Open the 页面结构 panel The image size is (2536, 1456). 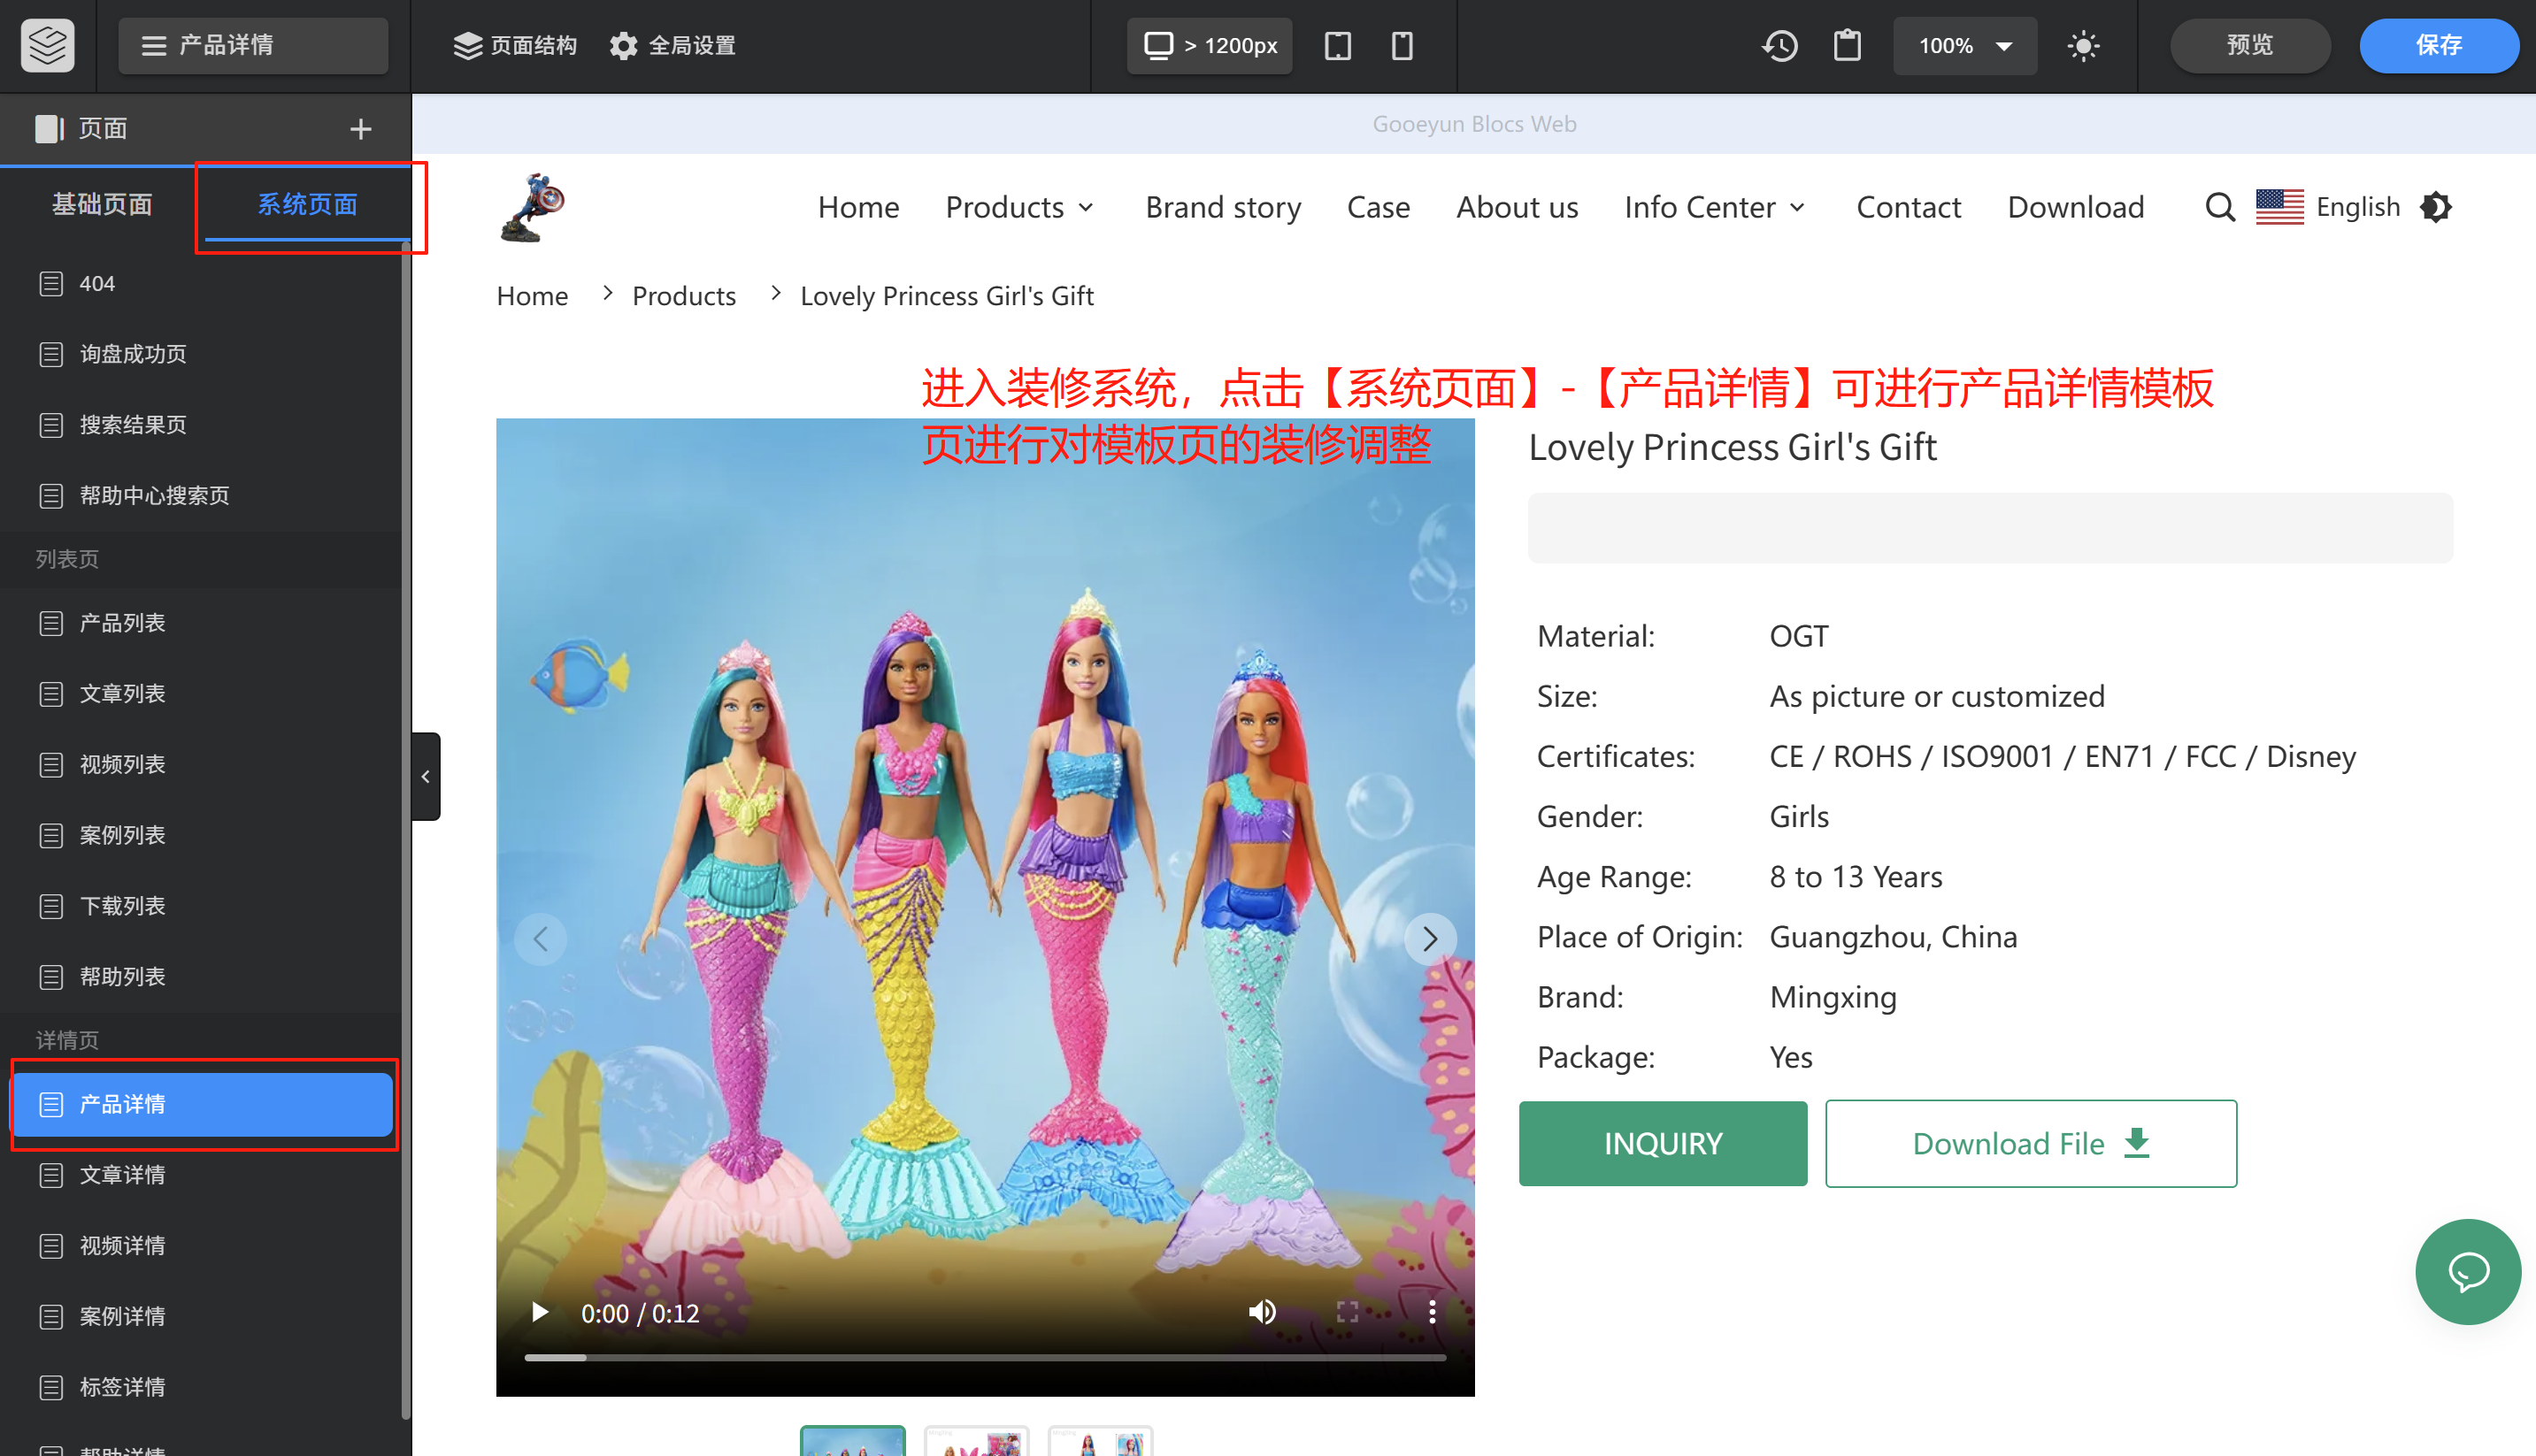click(514, 45)
